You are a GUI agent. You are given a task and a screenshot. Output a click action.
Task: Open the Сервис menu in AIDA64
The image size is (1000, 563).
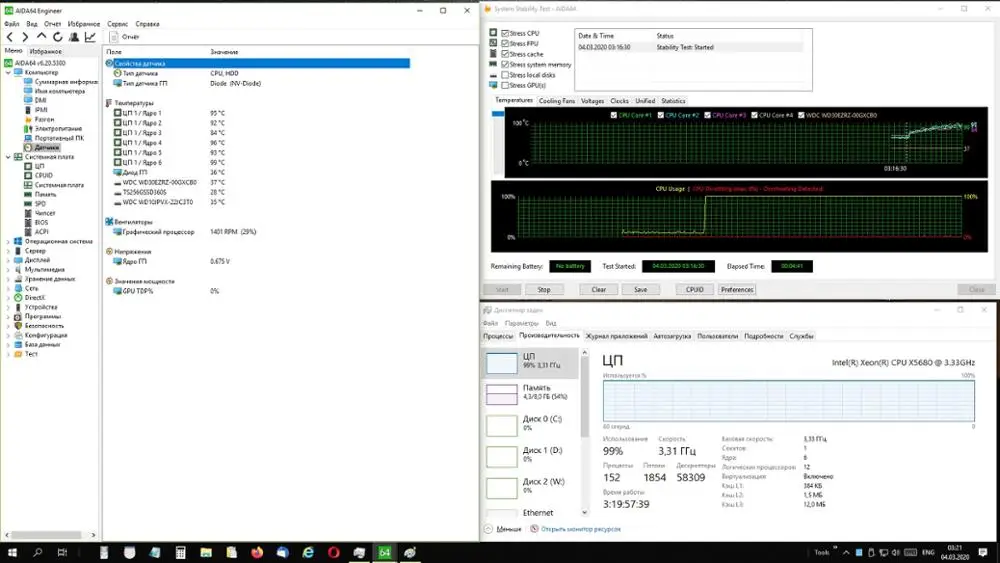coord(117,23)
